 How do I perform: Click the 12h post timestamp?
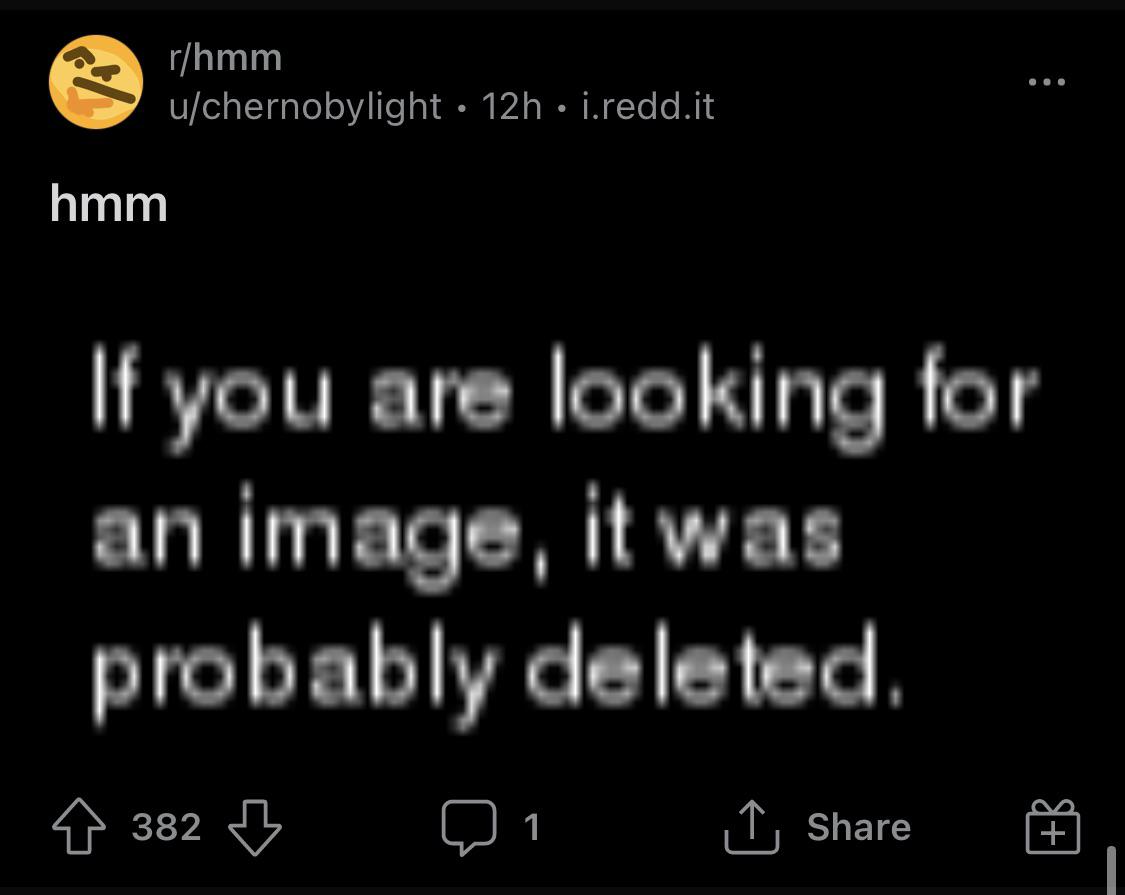(x=511, y=106)
